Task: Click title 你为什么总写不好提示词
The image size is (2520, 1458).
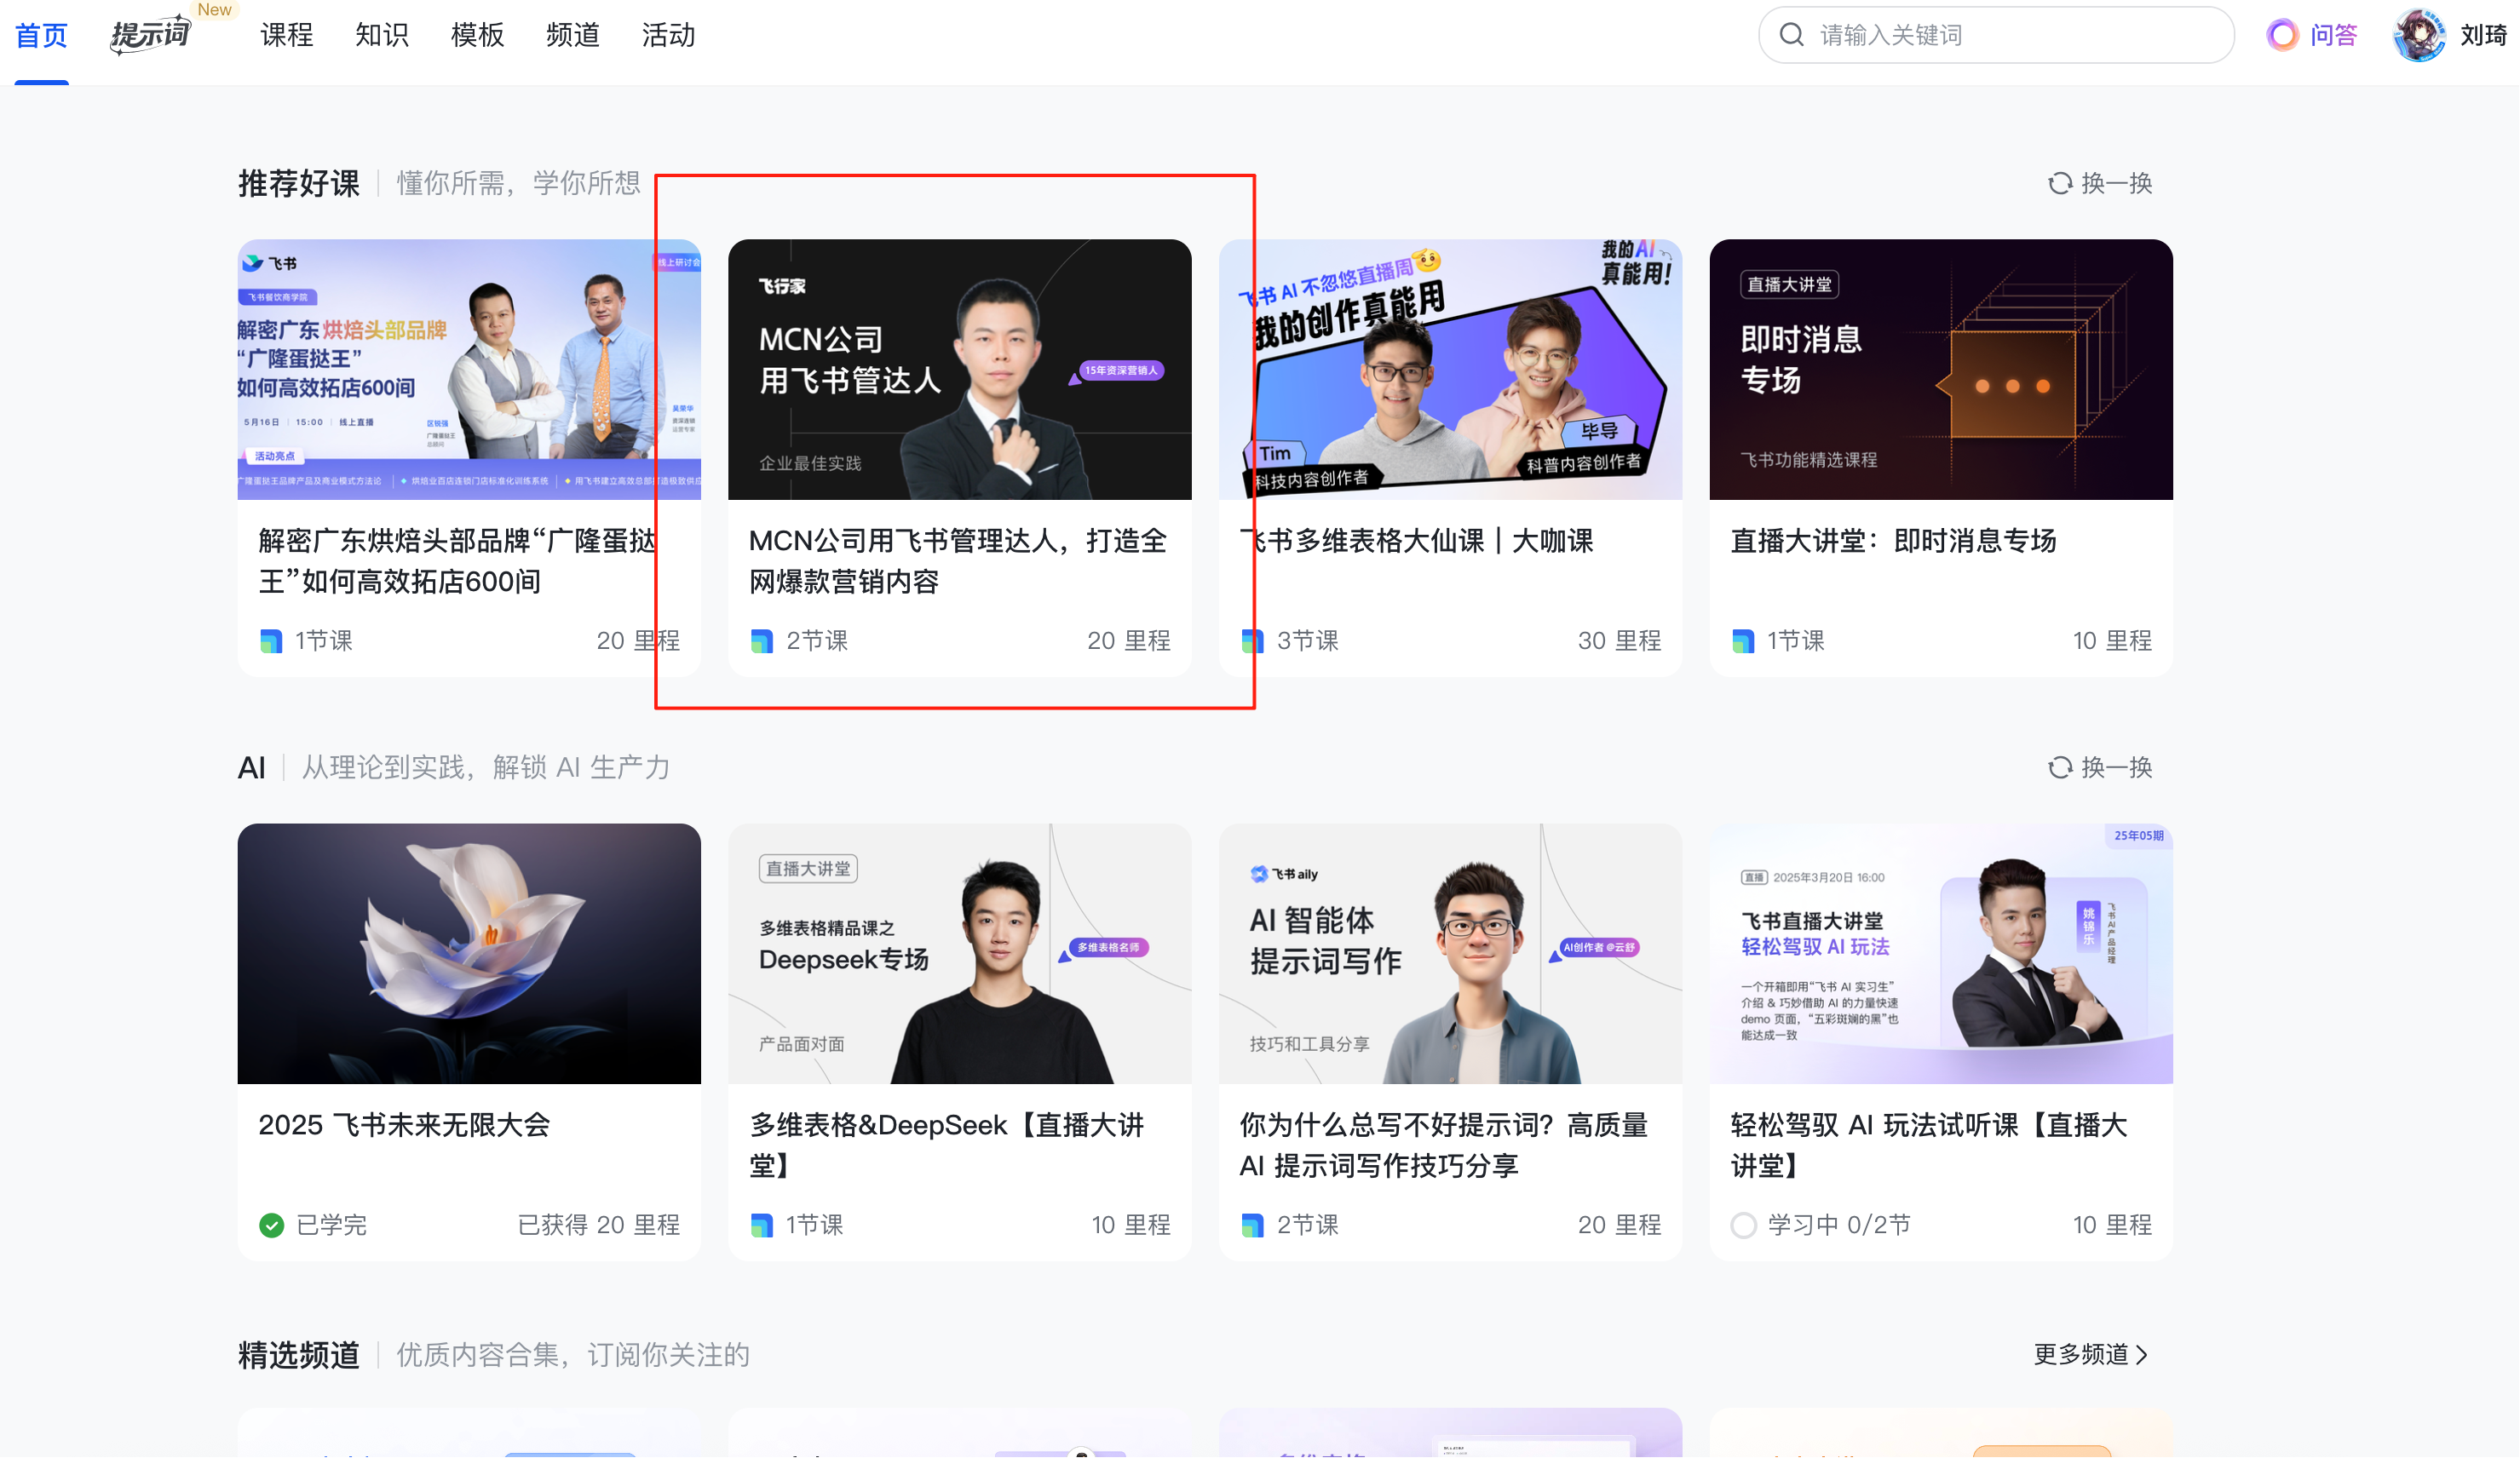Action: point(1443,1145)
